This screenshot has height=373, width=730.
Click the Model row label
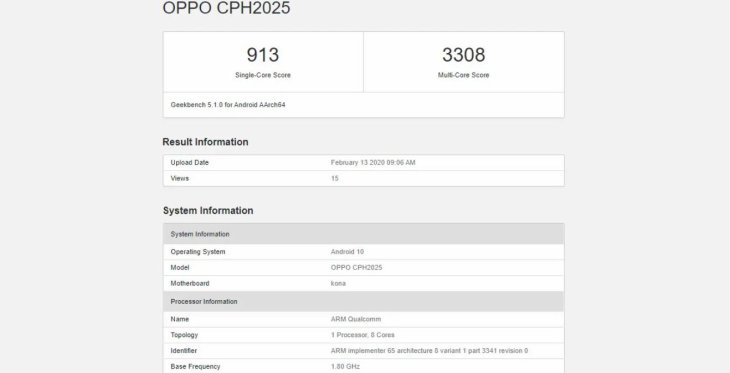pos(180,268)
